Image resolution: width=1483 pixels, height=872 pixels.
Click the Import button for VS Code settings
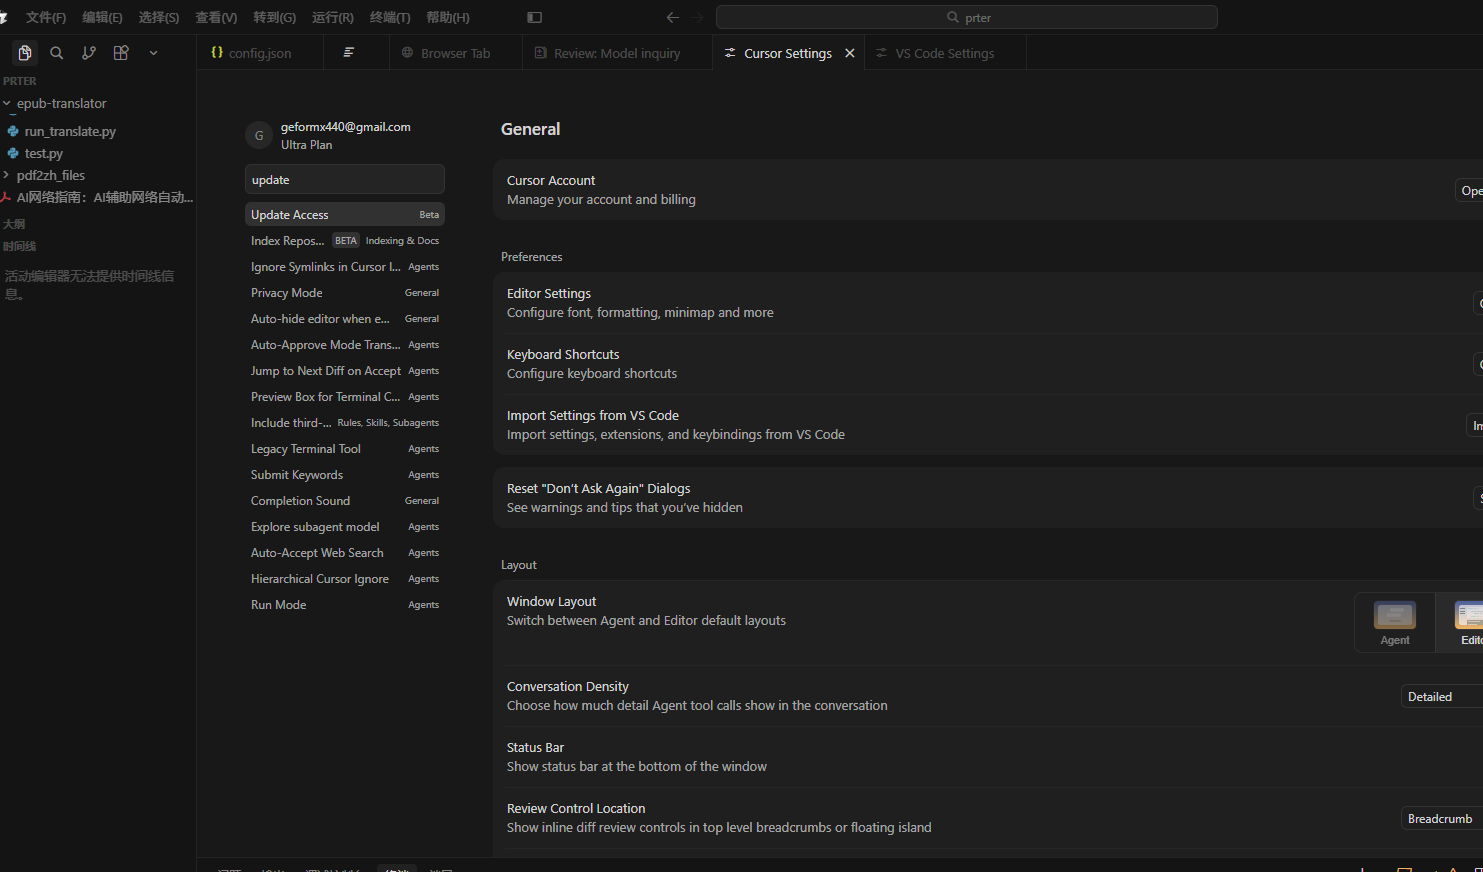[x=1475, y=425]
